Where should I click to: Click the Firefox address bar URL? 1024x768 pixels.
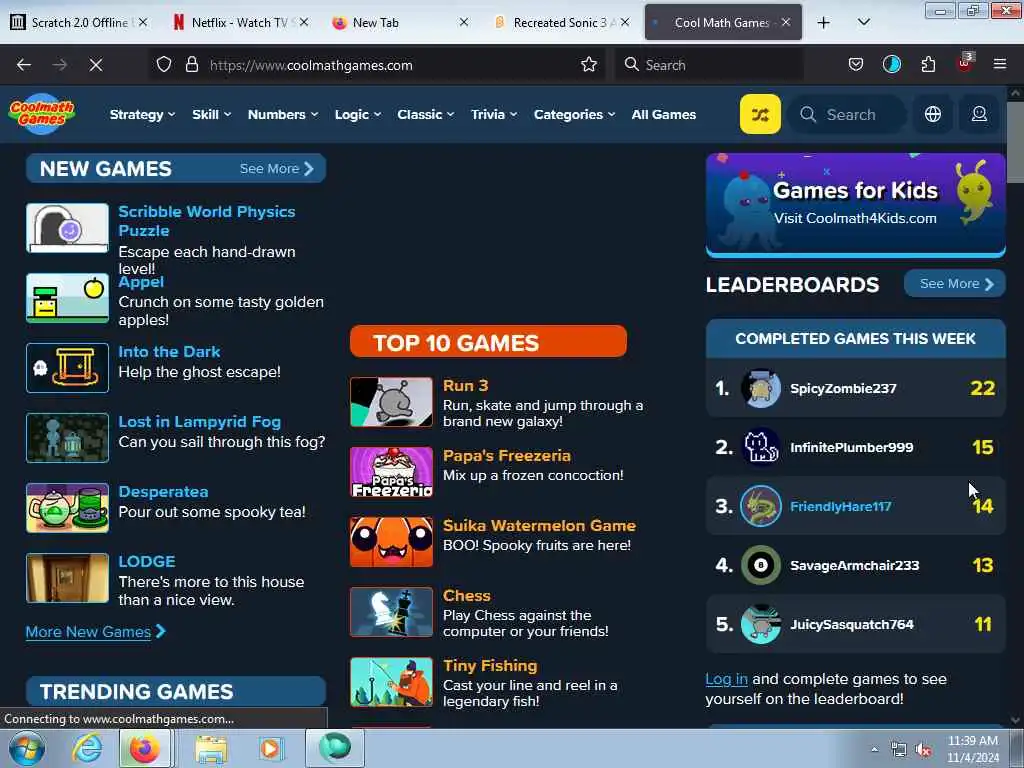point(311,65)
